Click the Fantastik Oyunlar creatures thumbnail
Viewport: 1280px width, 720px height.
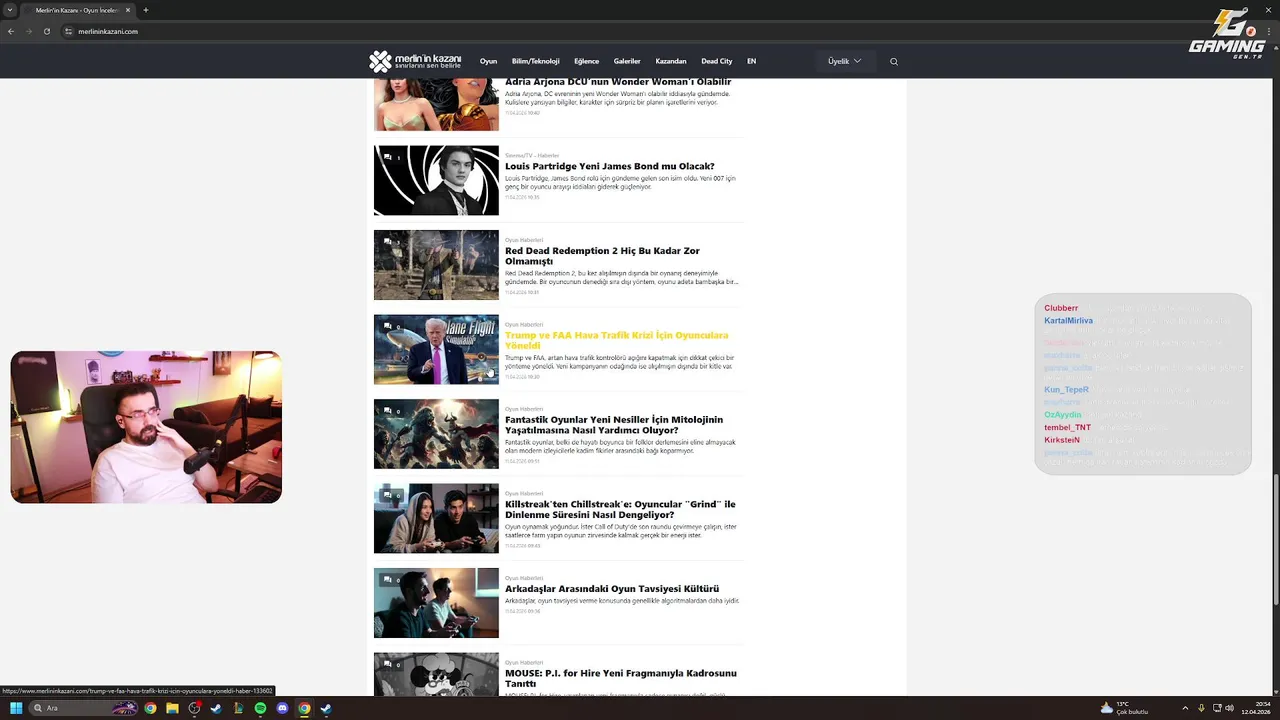(436, 434)
